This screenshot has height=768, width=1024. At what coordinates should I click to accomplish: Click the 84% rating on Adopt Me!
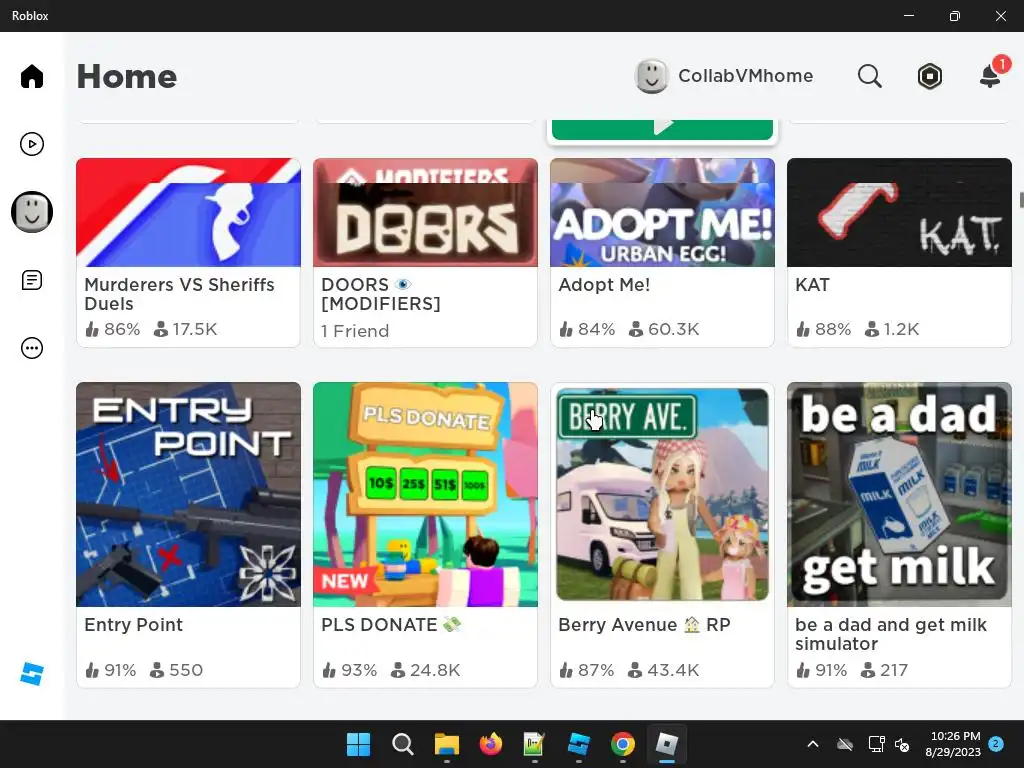587,329
